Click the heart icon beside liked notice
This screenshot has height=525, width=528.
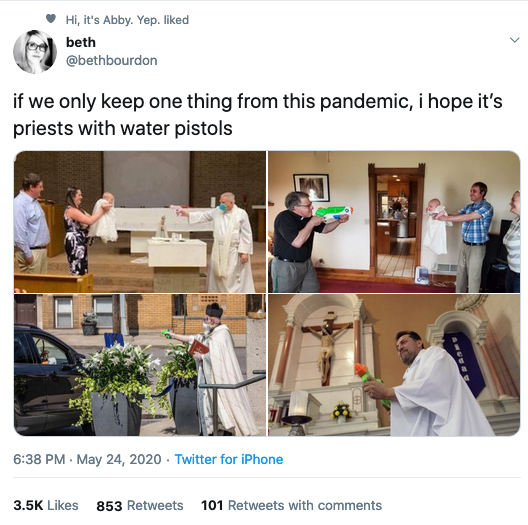pos(51,19)
